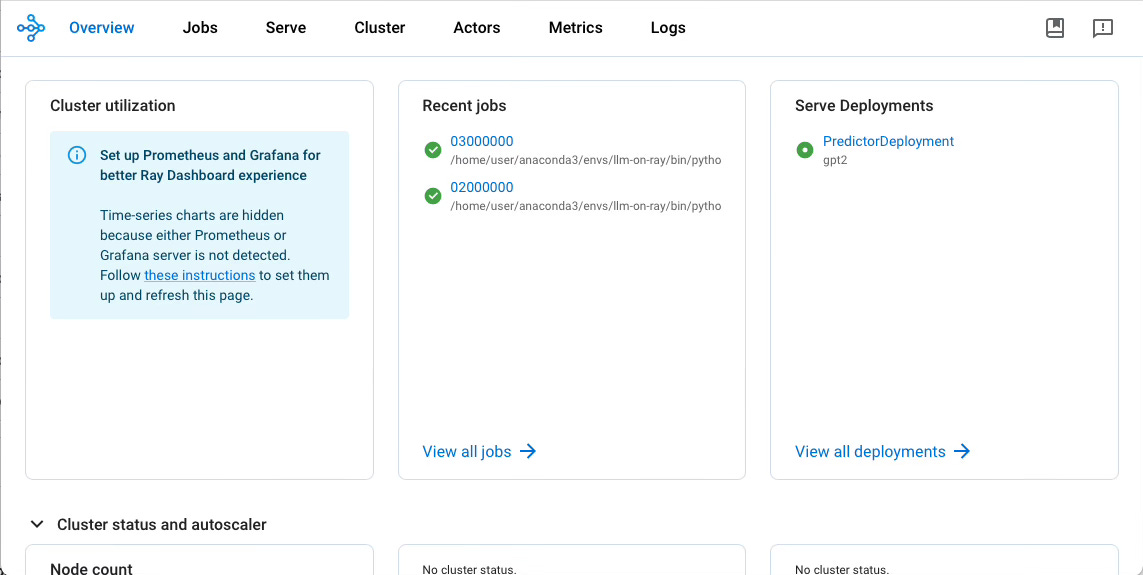Click the View all jobs link
Image resolution: width=1143 pixels, height=575 pixels.
(467, 451)
